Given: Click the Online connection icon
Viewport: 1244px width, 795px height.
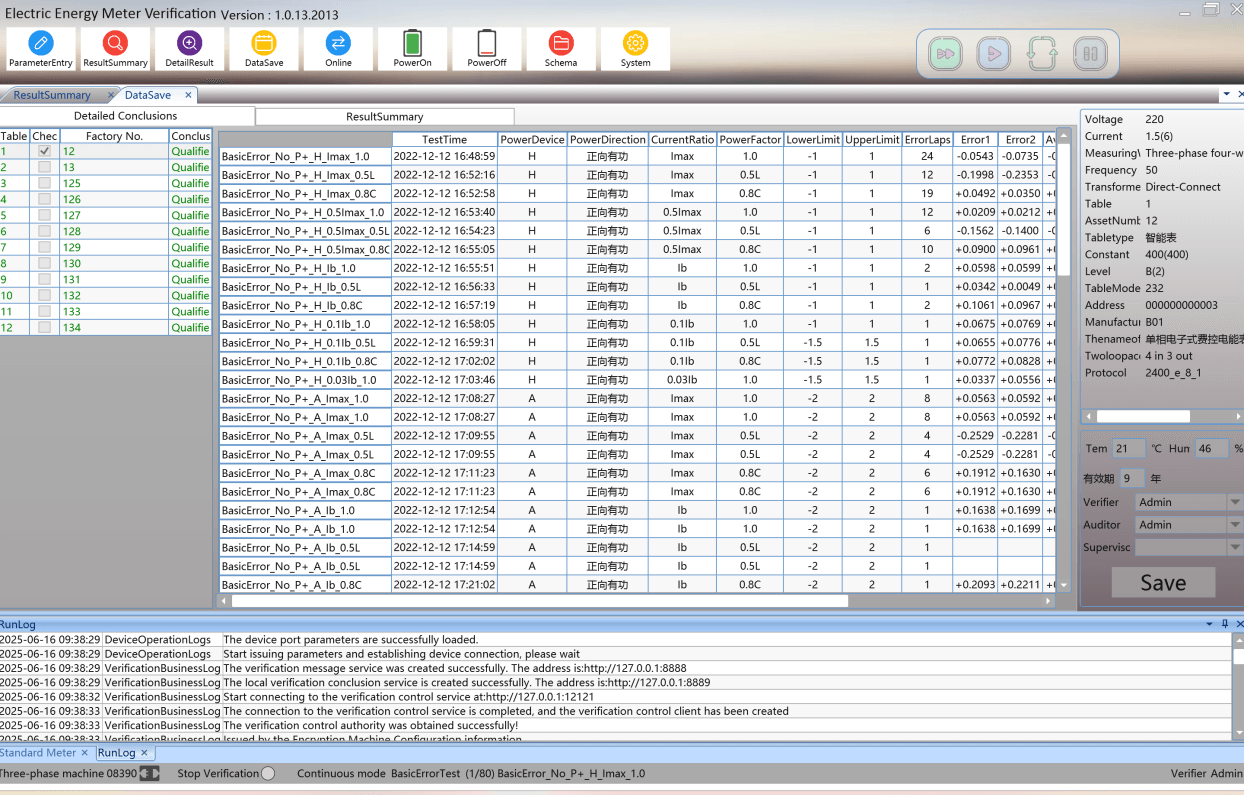Looking at the screenshot, I should click(338, 48).
